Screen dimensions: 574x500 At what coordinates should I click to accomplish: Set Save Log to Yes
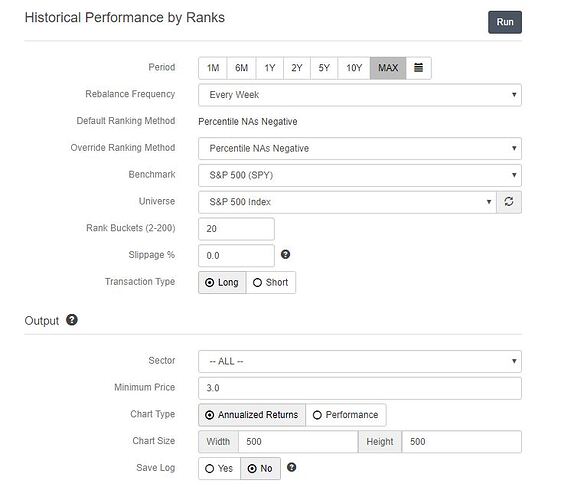[x=219, y=468]
